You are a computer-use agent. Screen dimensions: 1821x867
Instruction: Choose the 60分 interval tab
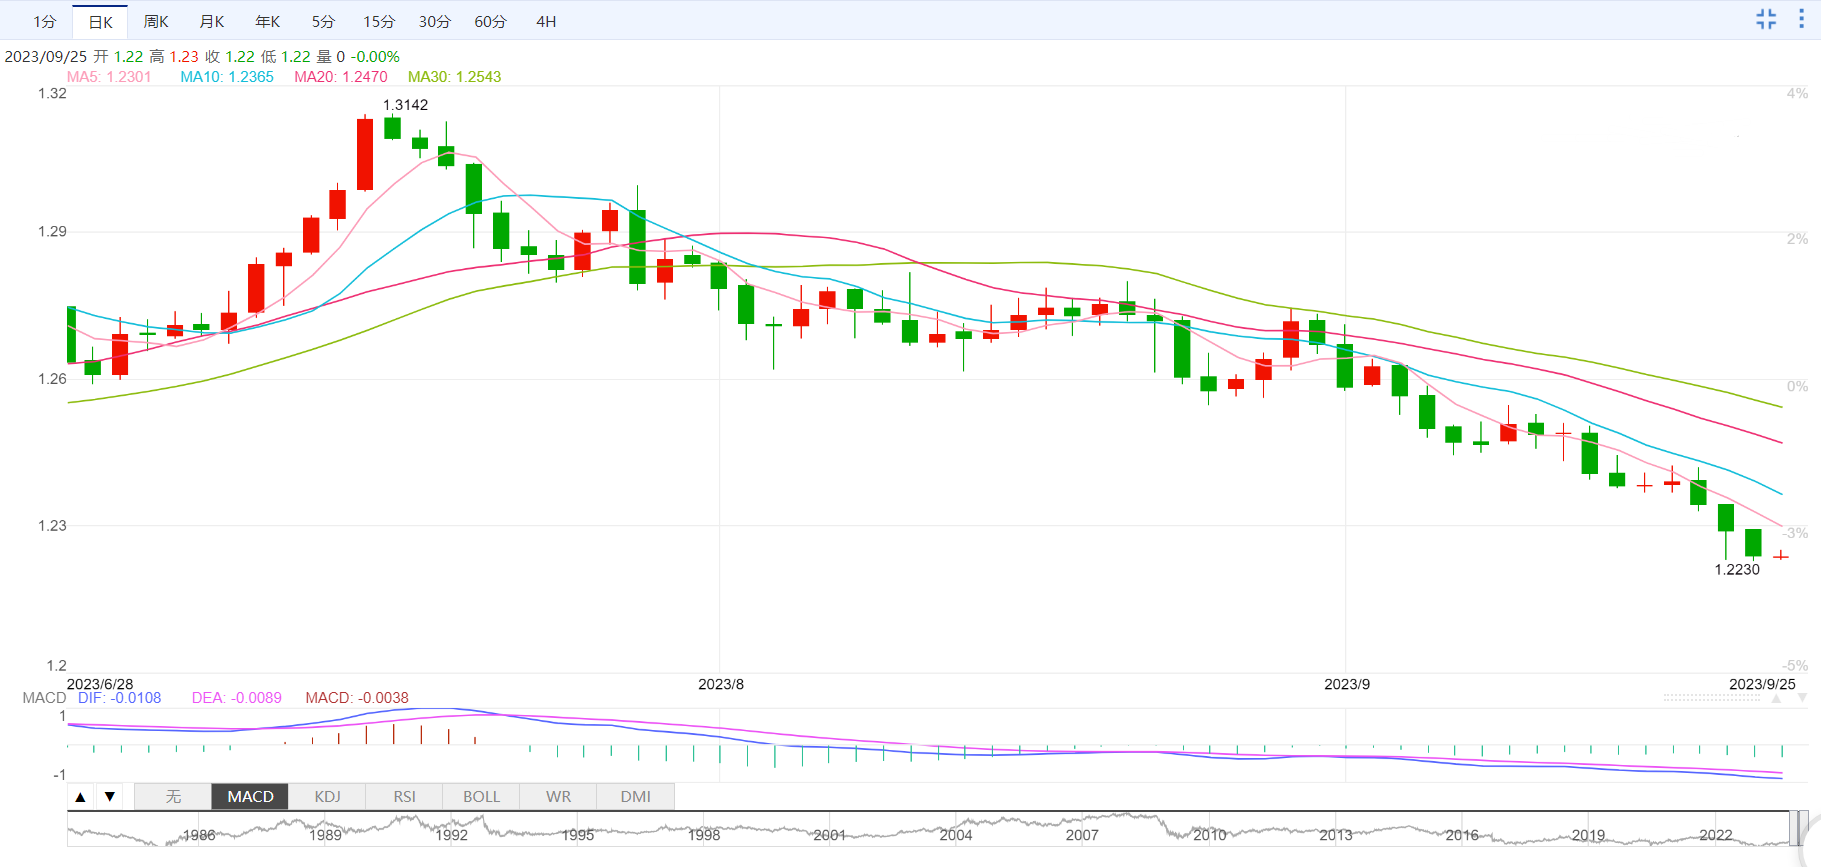[x=490, y=21]
